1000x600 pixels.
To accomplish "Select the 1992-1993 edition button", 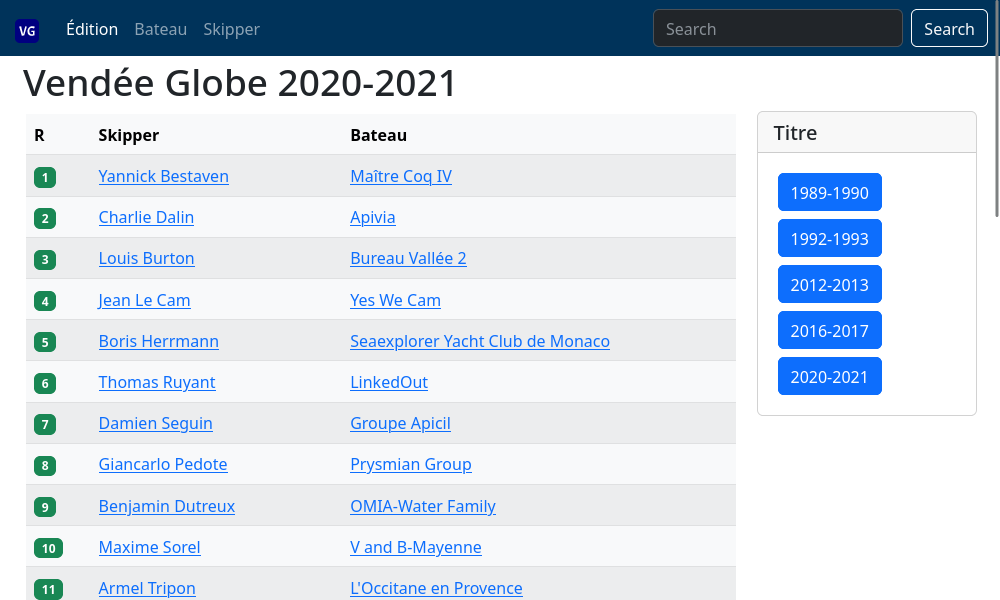I will pyautogui.click(x=830, y=238).
